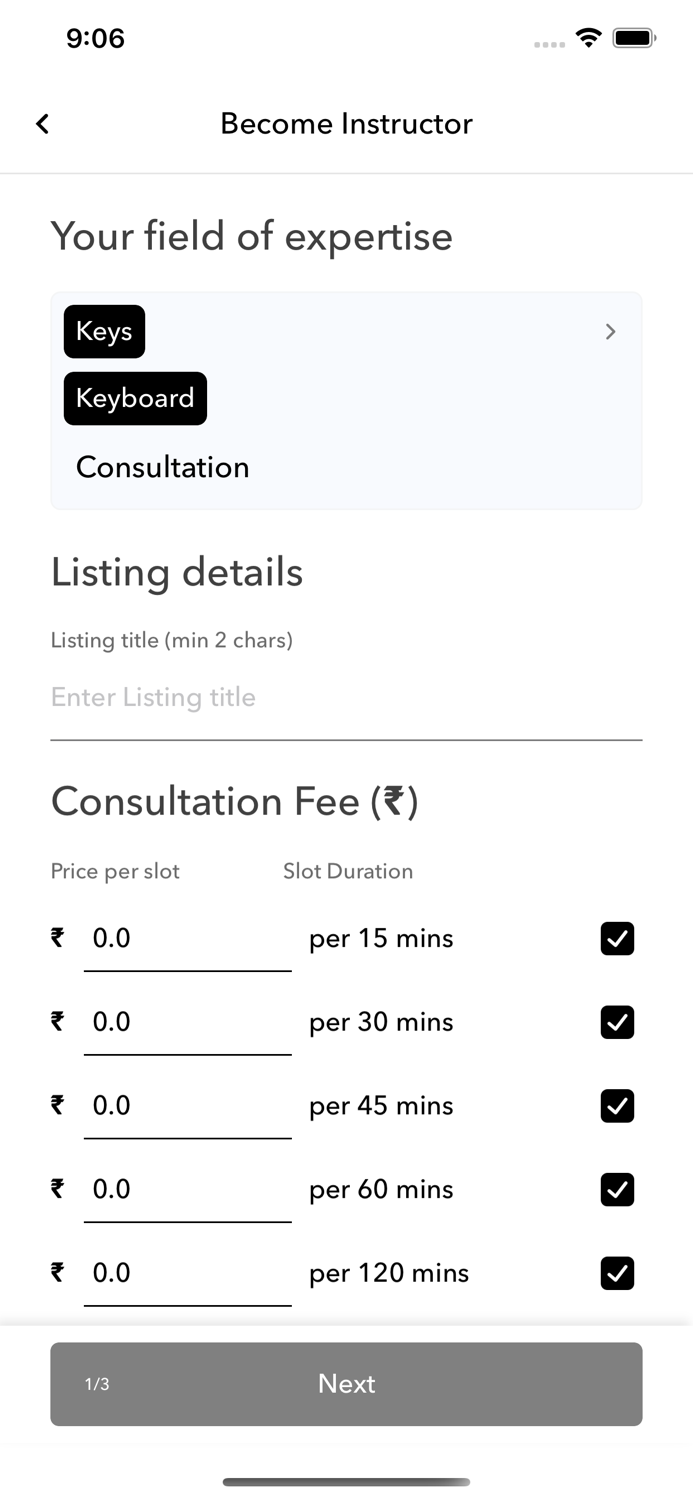Select the Keyboard tag
Viewport: 693px width, 1500px height.
coord(135,398)
